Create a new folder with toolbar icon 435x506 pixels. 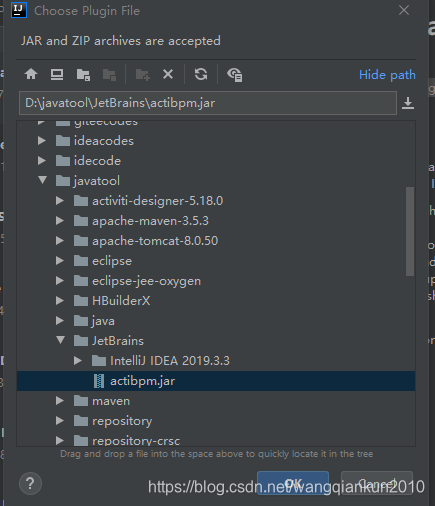coord(142,74)
